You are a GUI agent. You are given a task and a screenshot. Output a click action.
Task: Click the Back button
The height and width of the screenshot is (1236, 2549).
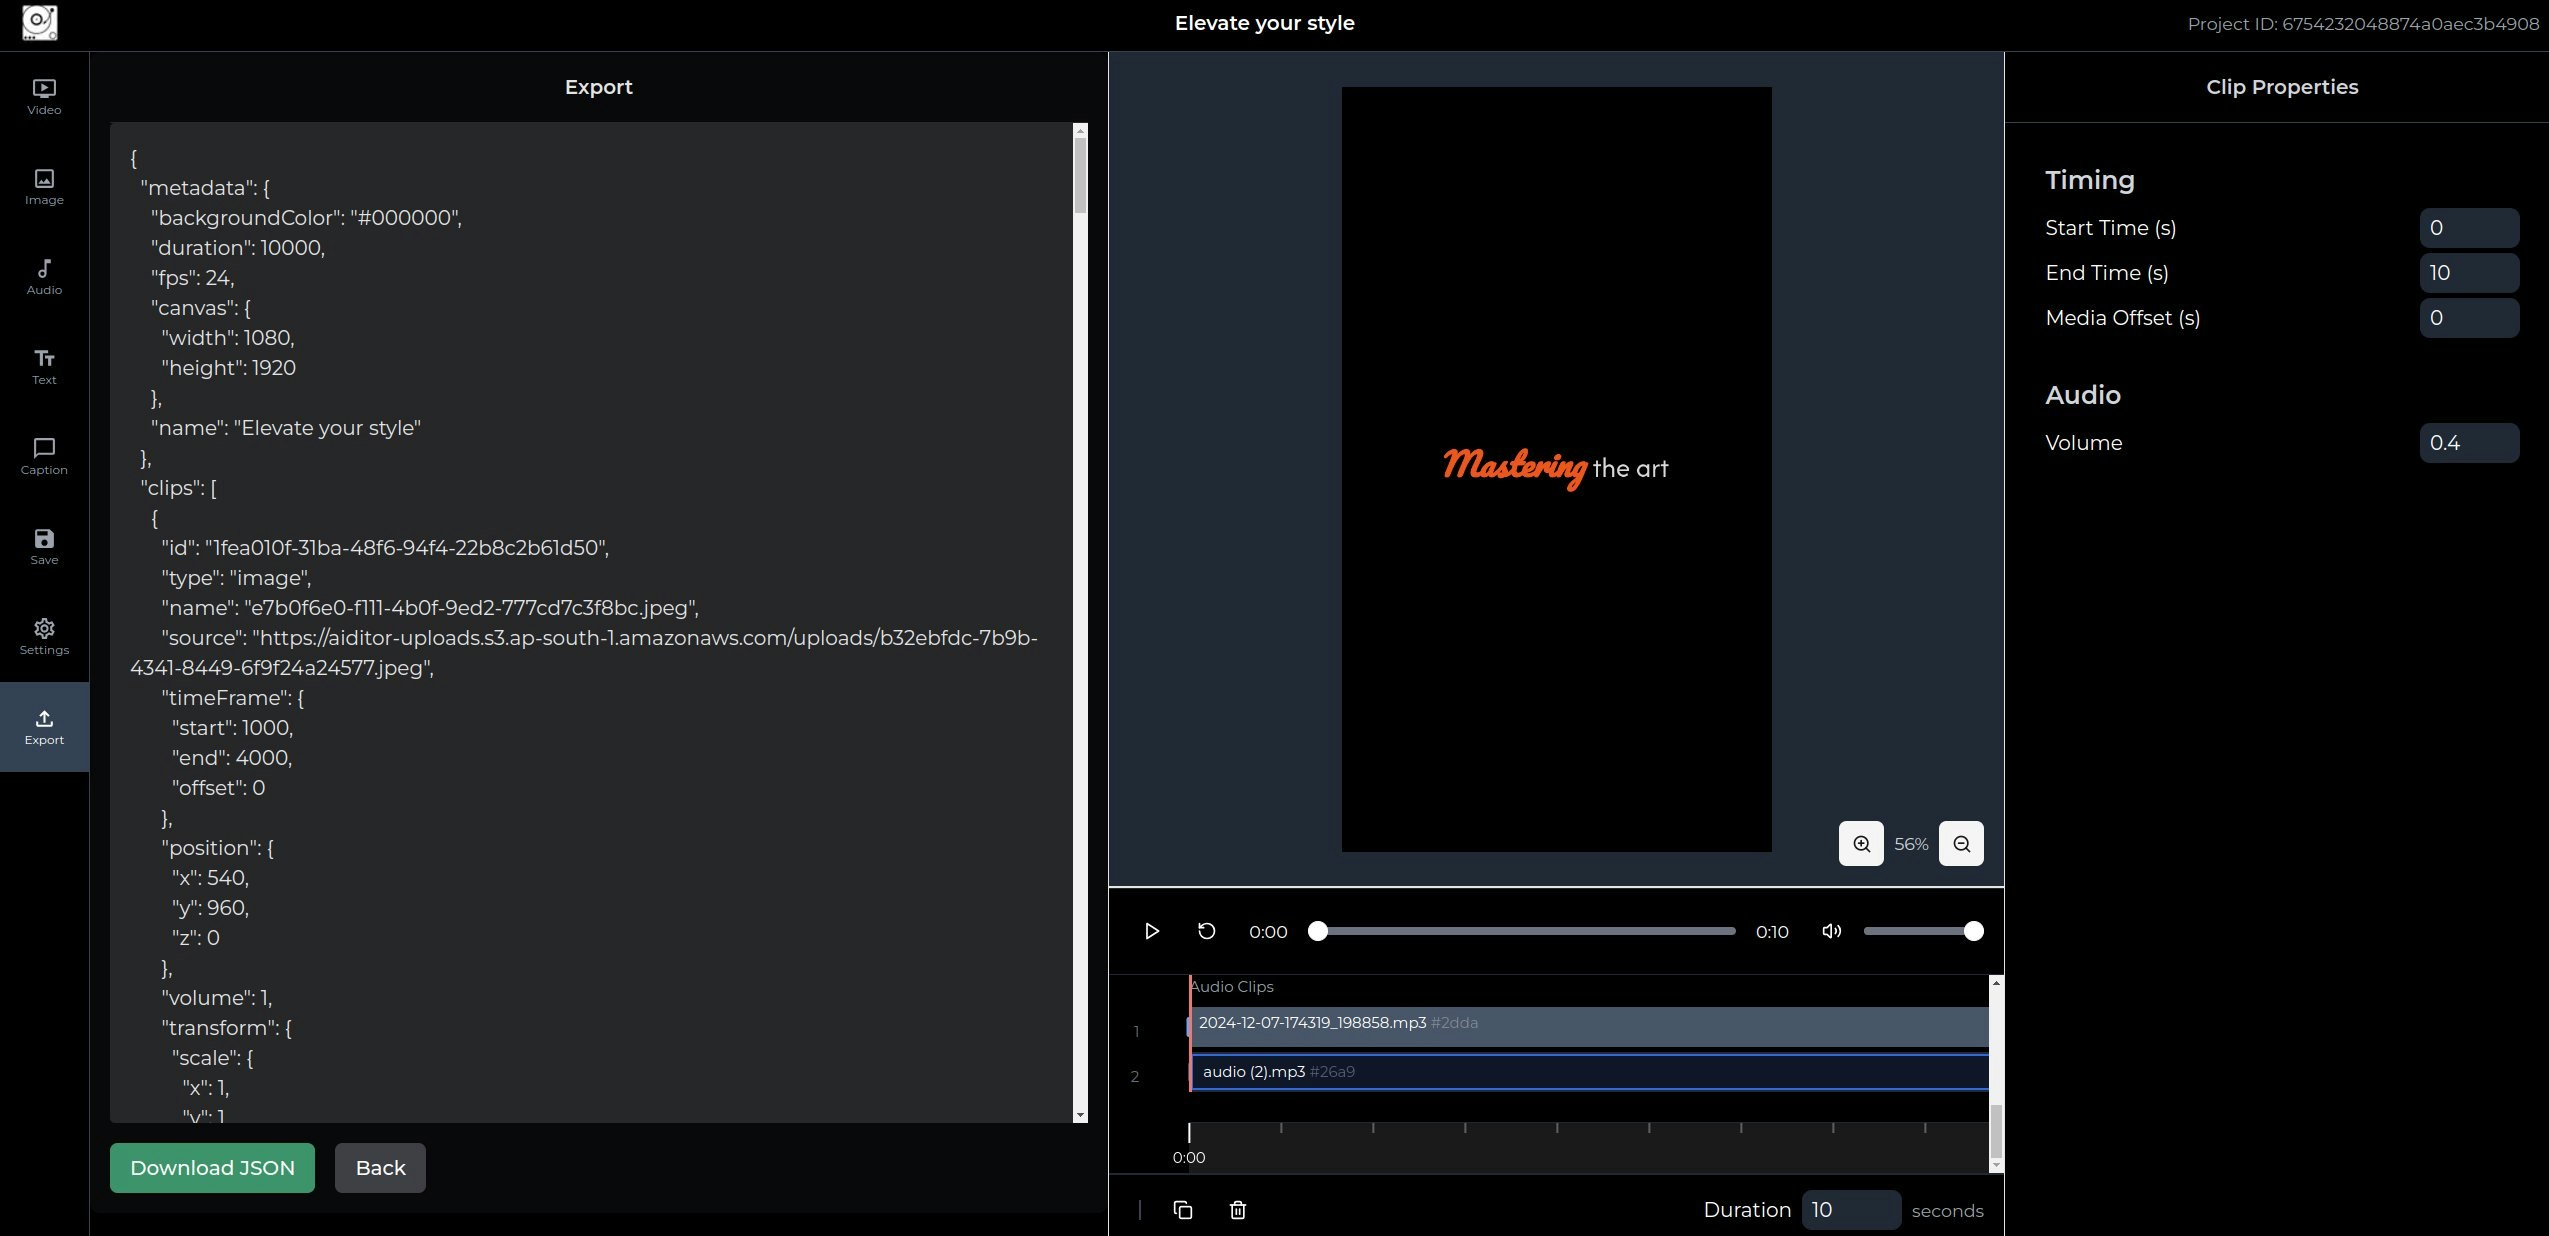380,1168
